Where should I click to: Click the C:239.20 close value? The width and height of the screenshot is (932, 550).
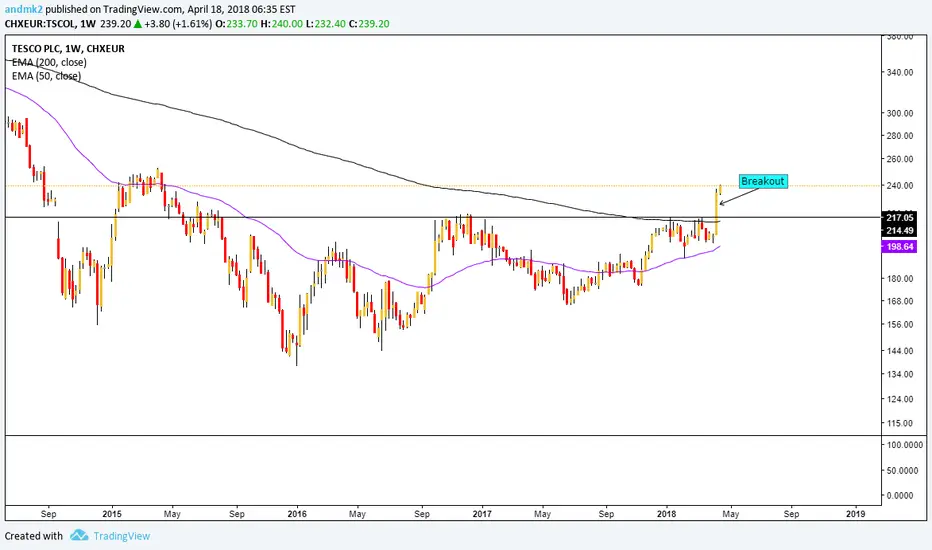369,24
